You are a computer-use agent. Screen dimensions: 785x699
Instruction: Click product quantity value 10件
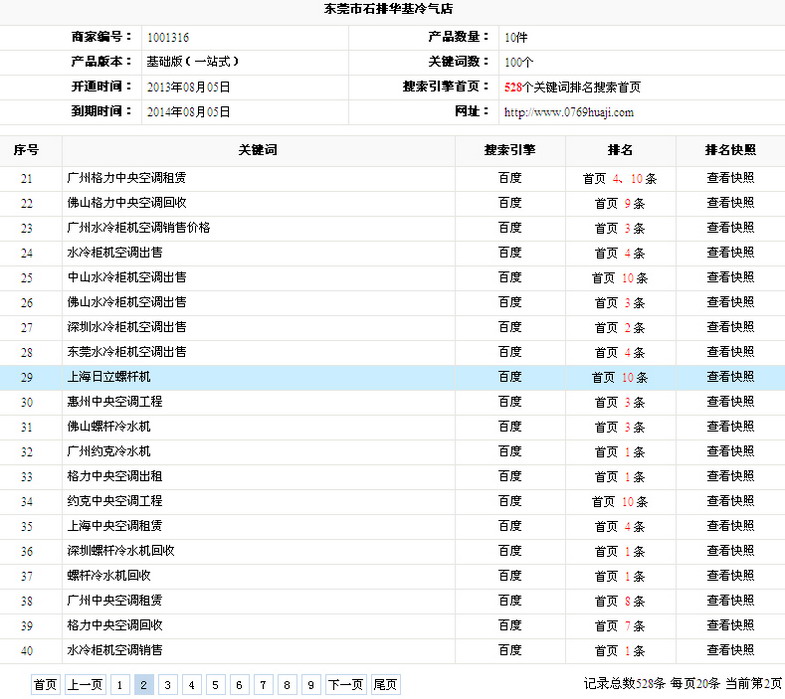(516, 38)
